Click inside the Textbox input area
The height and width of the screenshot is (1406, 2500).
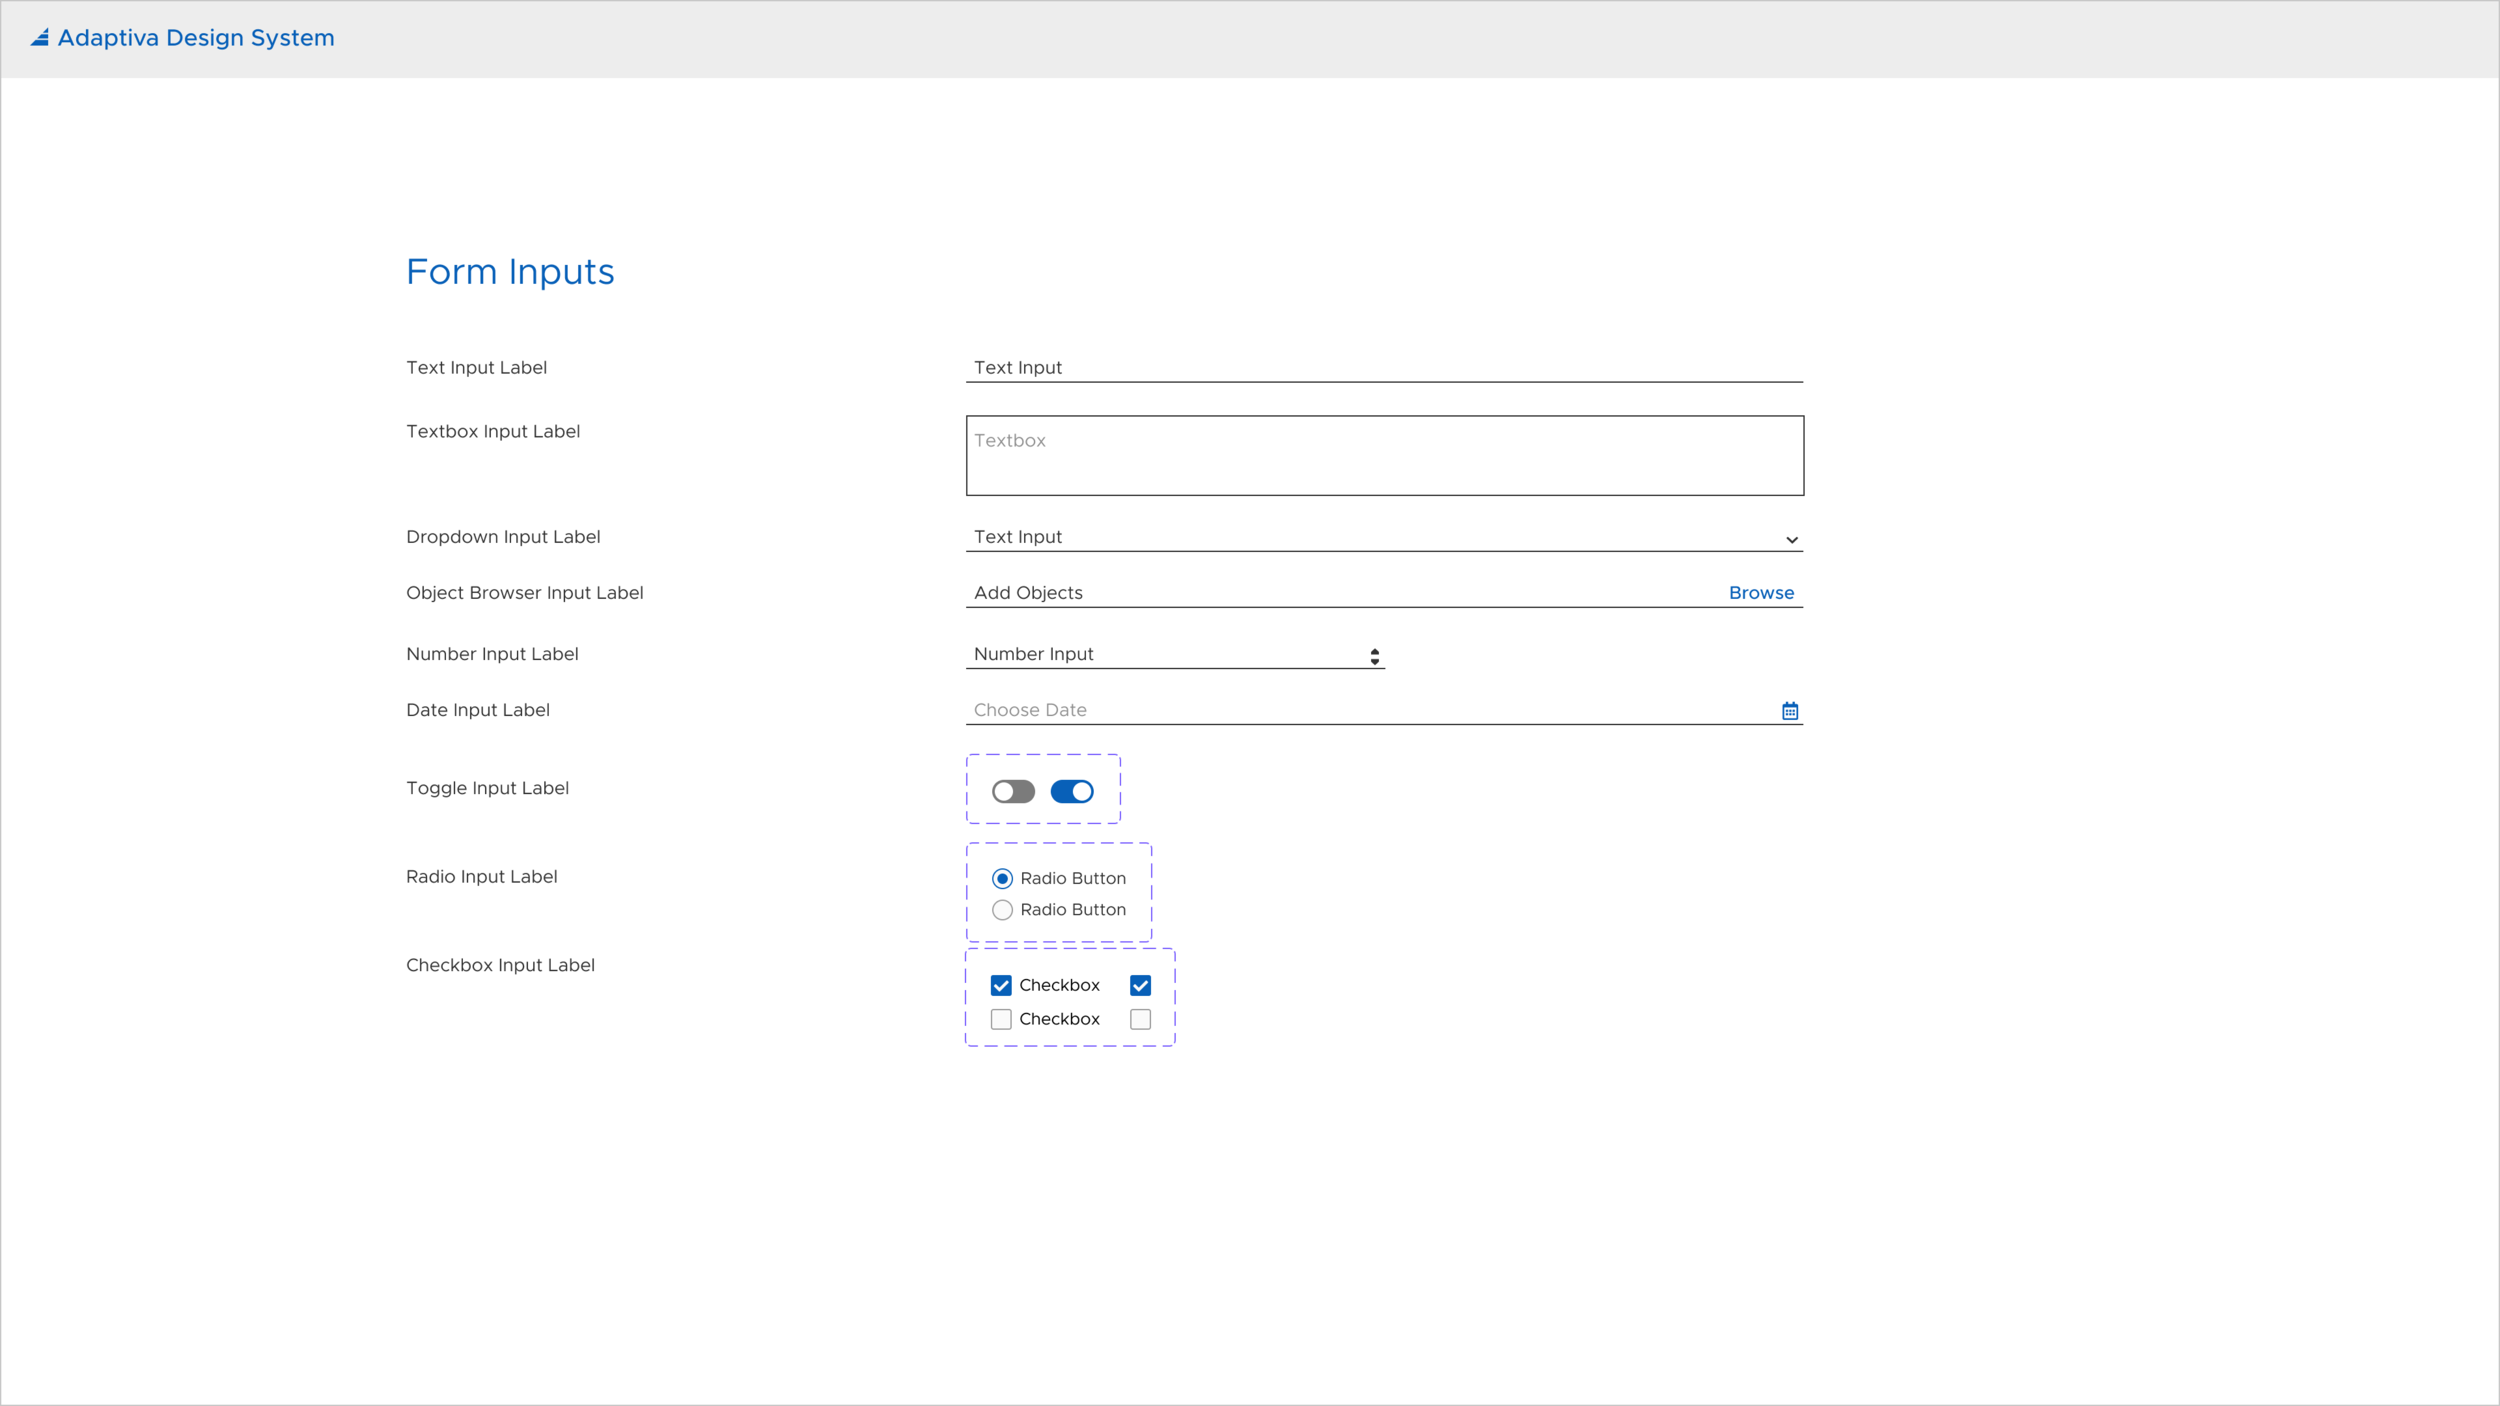(x=1383, y=455)
